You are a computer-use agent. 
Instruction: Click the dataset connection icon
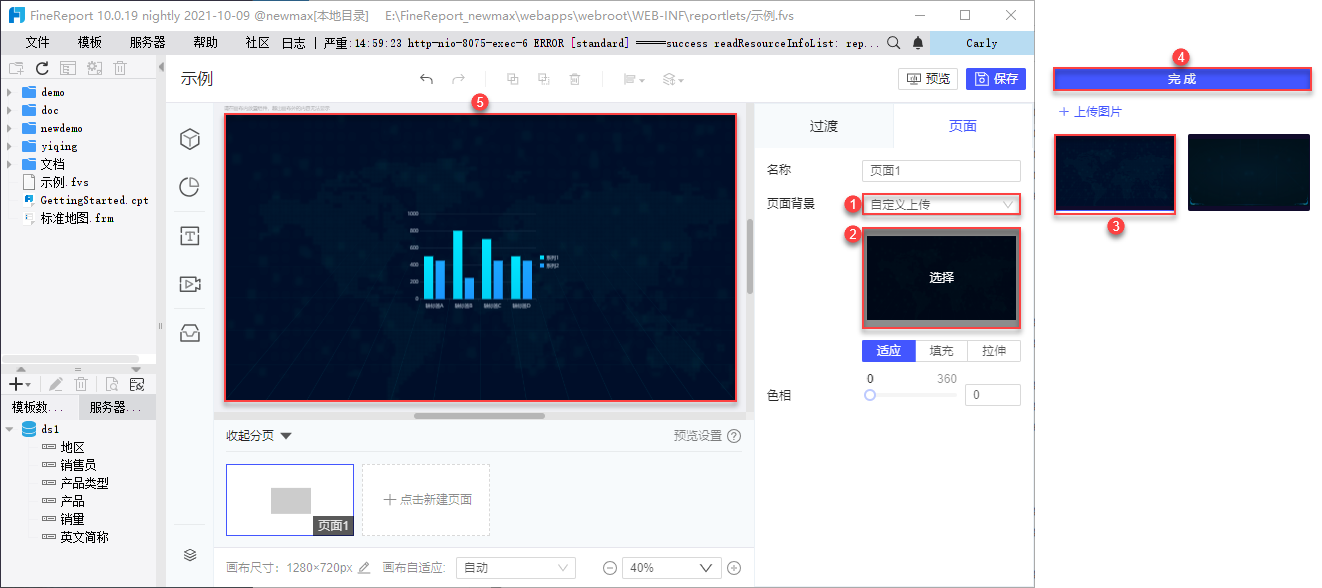[x=137, y=384]
